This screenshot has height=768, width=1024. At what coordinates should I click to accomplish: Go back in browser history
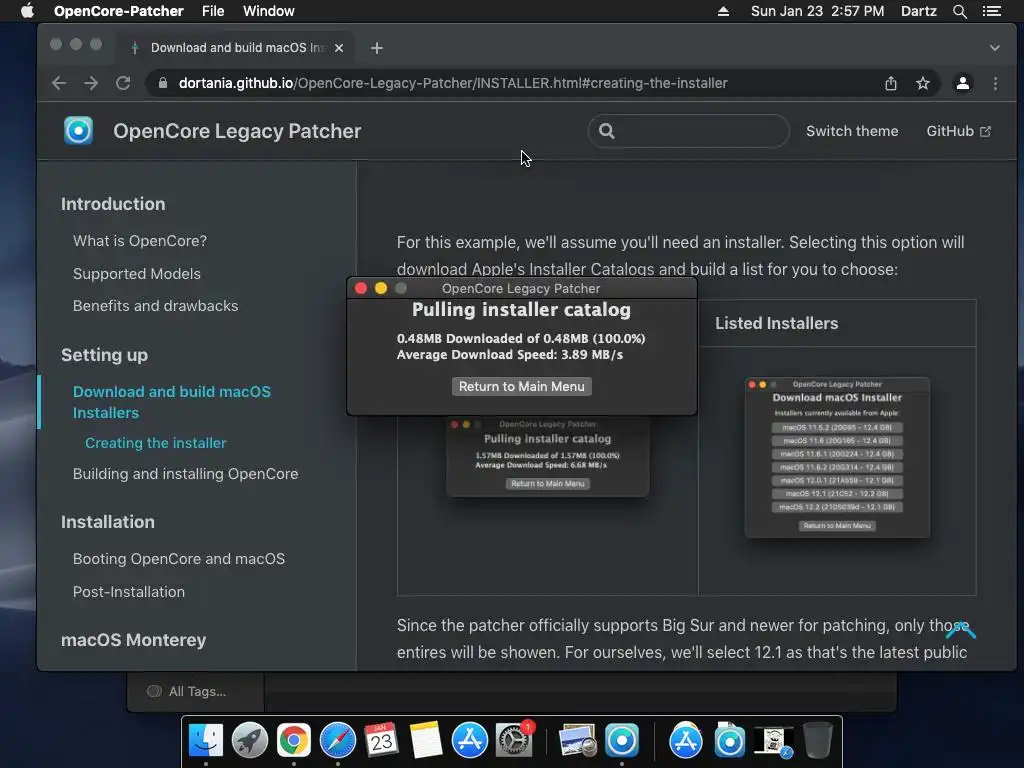[59, 83]
